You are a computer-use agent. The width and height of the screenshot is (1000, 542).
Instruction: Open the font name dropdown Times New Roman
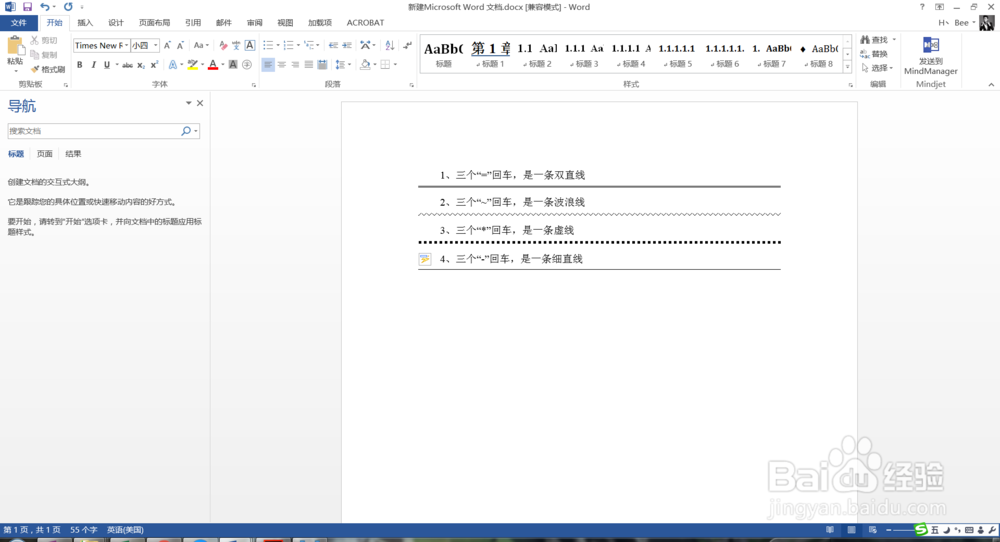[x=126, y=45]
